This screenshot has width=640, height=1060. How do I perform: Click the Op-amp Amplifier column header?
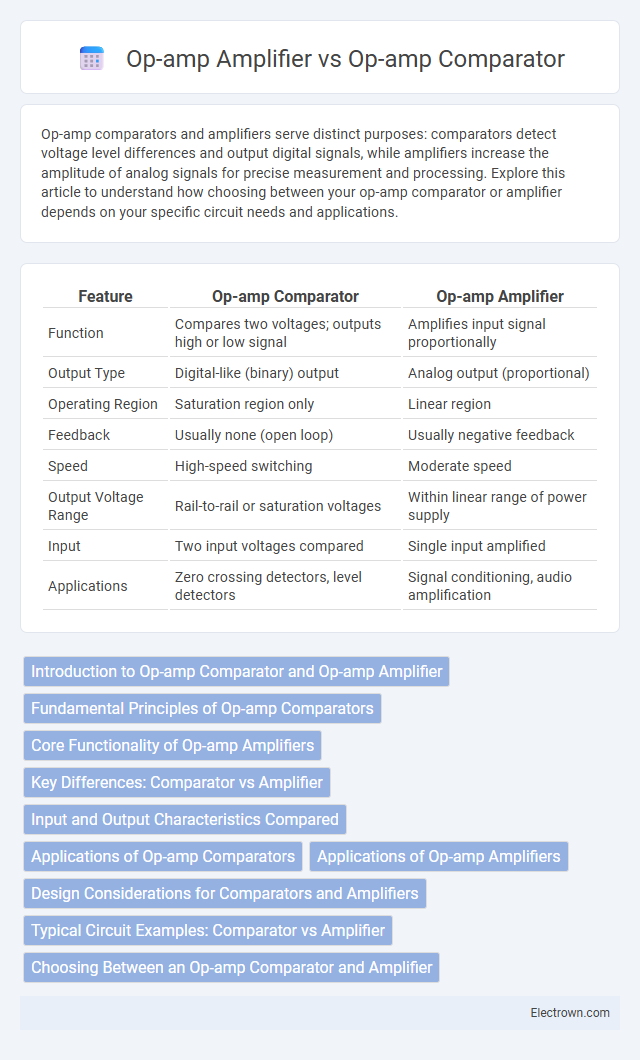pyautogui.click(x=500, y=296)
